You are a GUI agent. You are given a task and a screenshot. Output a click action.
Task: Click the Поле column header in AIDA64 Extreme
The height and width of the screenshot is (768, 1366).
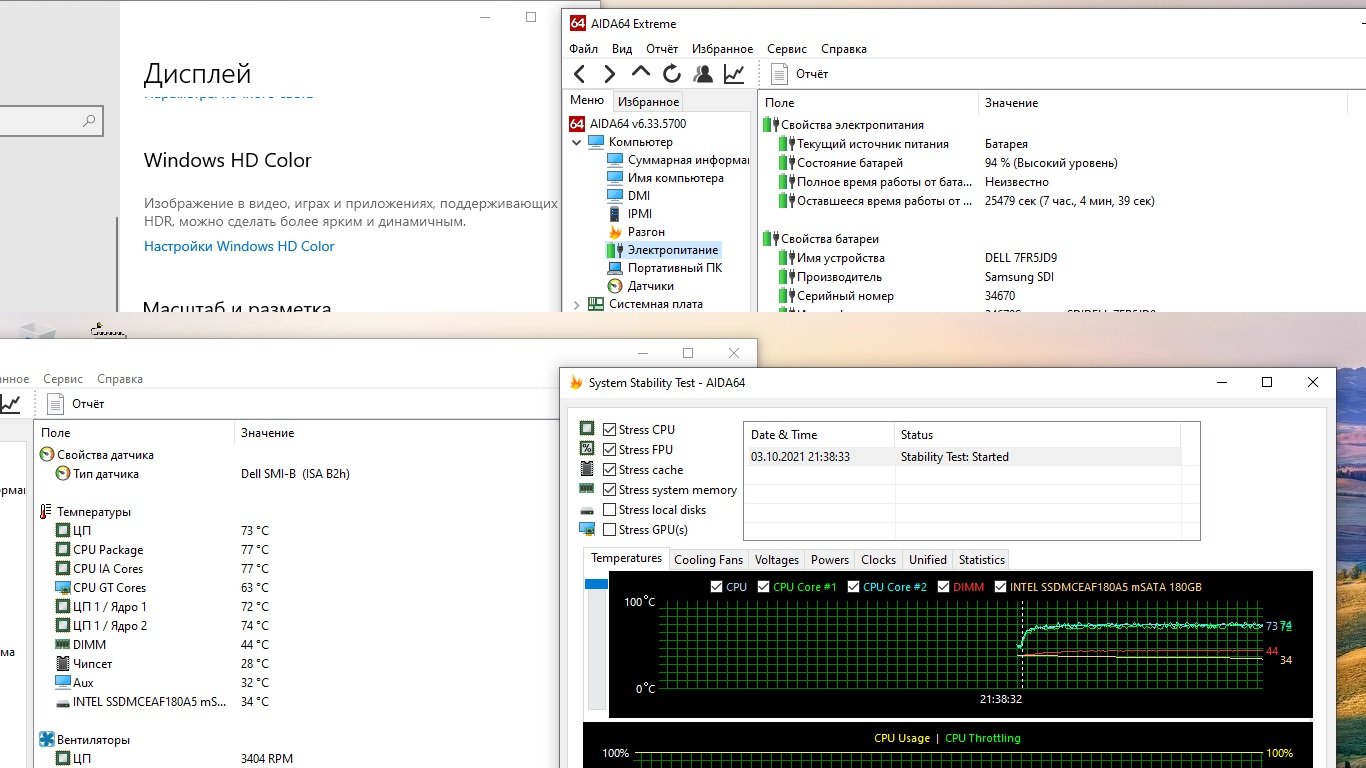868,103
